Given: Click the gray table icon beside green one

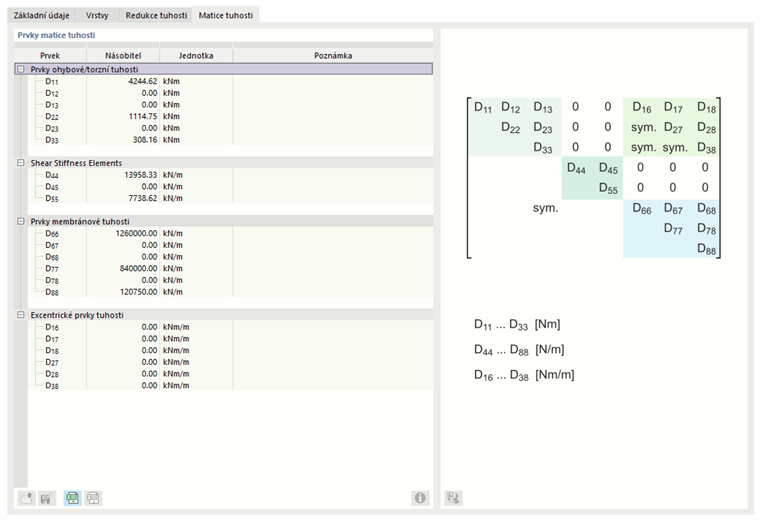Looking at the screenshot, I should click(x=93, y=497).
